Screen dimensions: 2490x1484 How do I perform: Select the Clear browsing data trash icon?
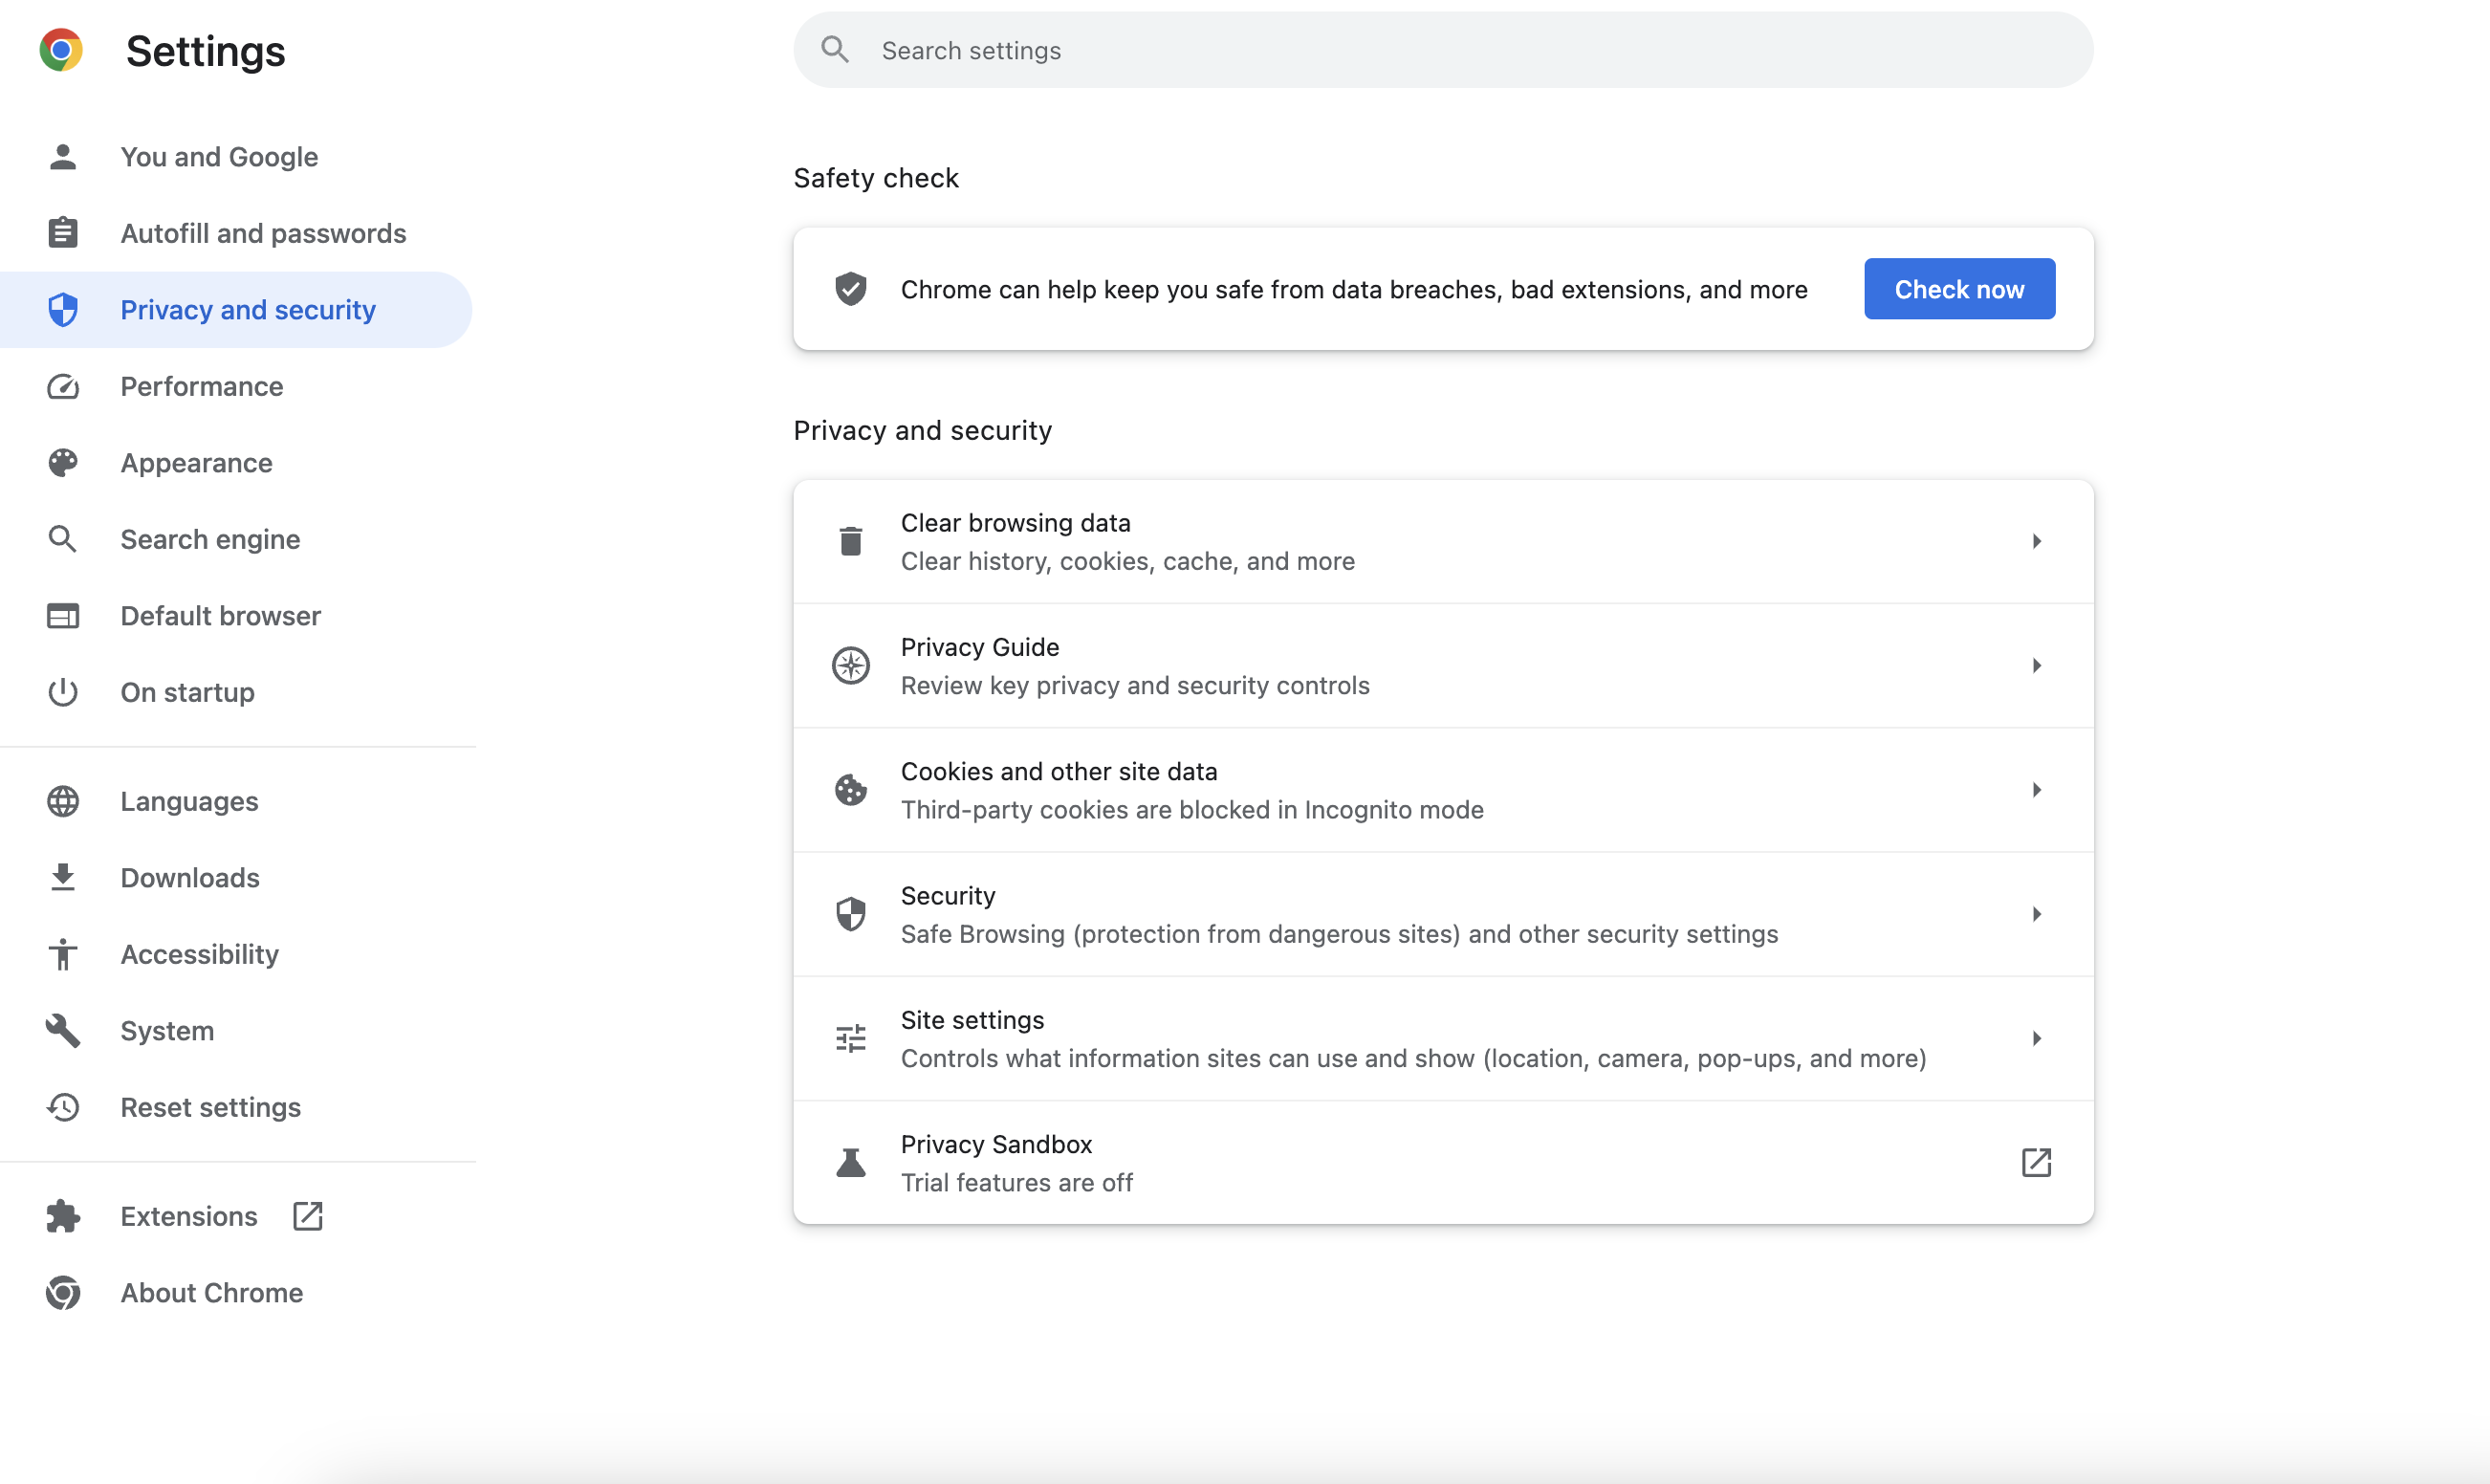pyautogui.click(x=850, y=540)
